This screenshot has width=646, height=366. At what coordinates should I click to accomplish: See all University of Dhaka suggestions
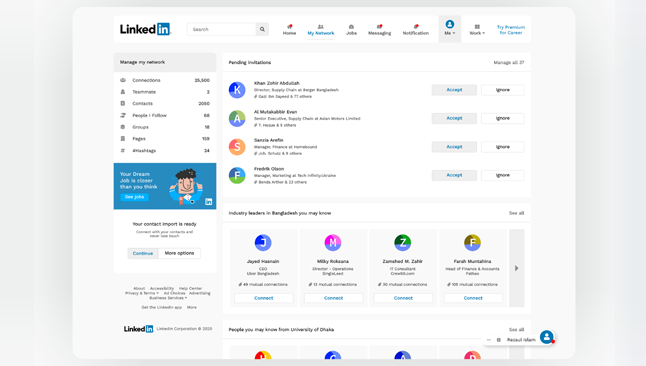point(516,330)
